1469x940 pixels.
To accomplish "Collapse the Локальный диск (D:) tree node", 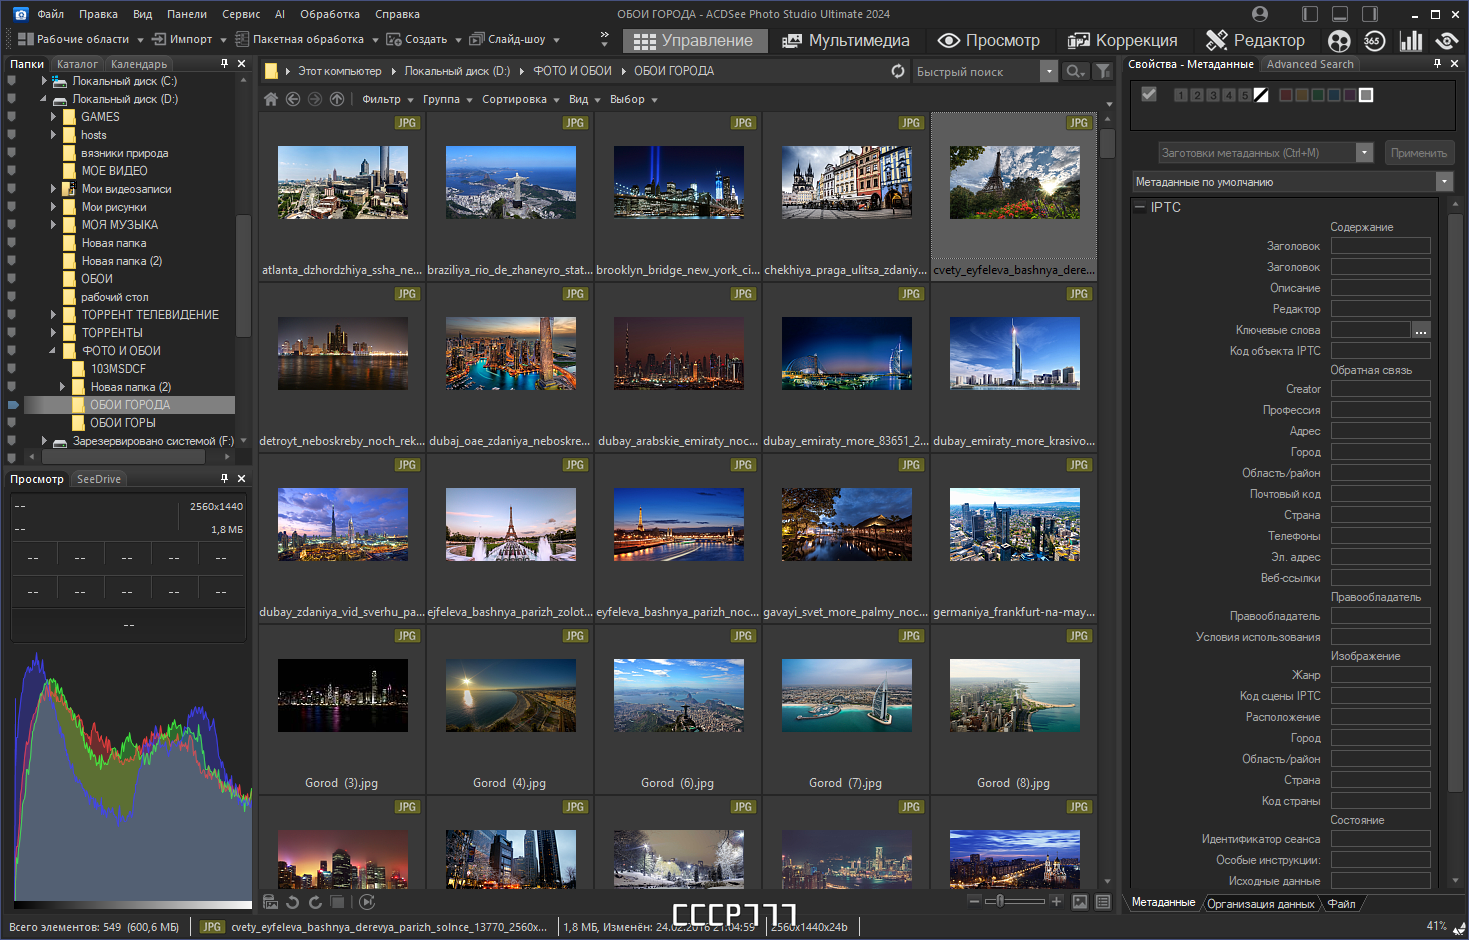I will [41, 99].
